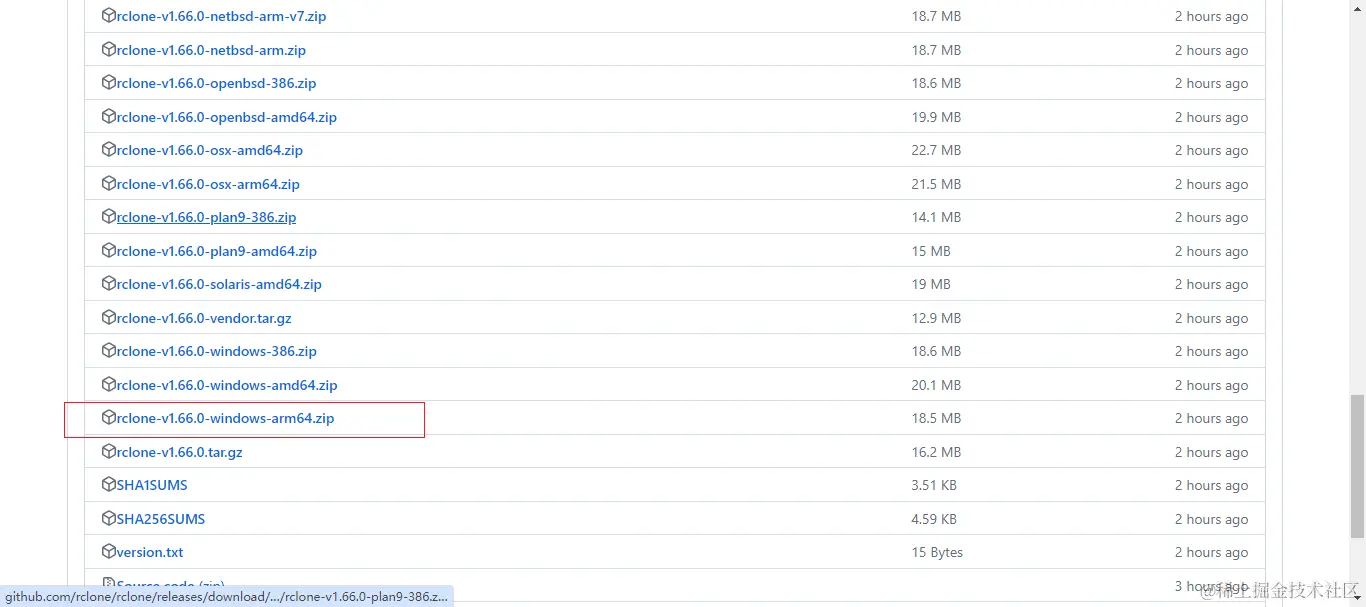Open rclone-v1.66.0.tar.gz link
The width and height of the screenshot is (1366, 607).
(180, 452)
